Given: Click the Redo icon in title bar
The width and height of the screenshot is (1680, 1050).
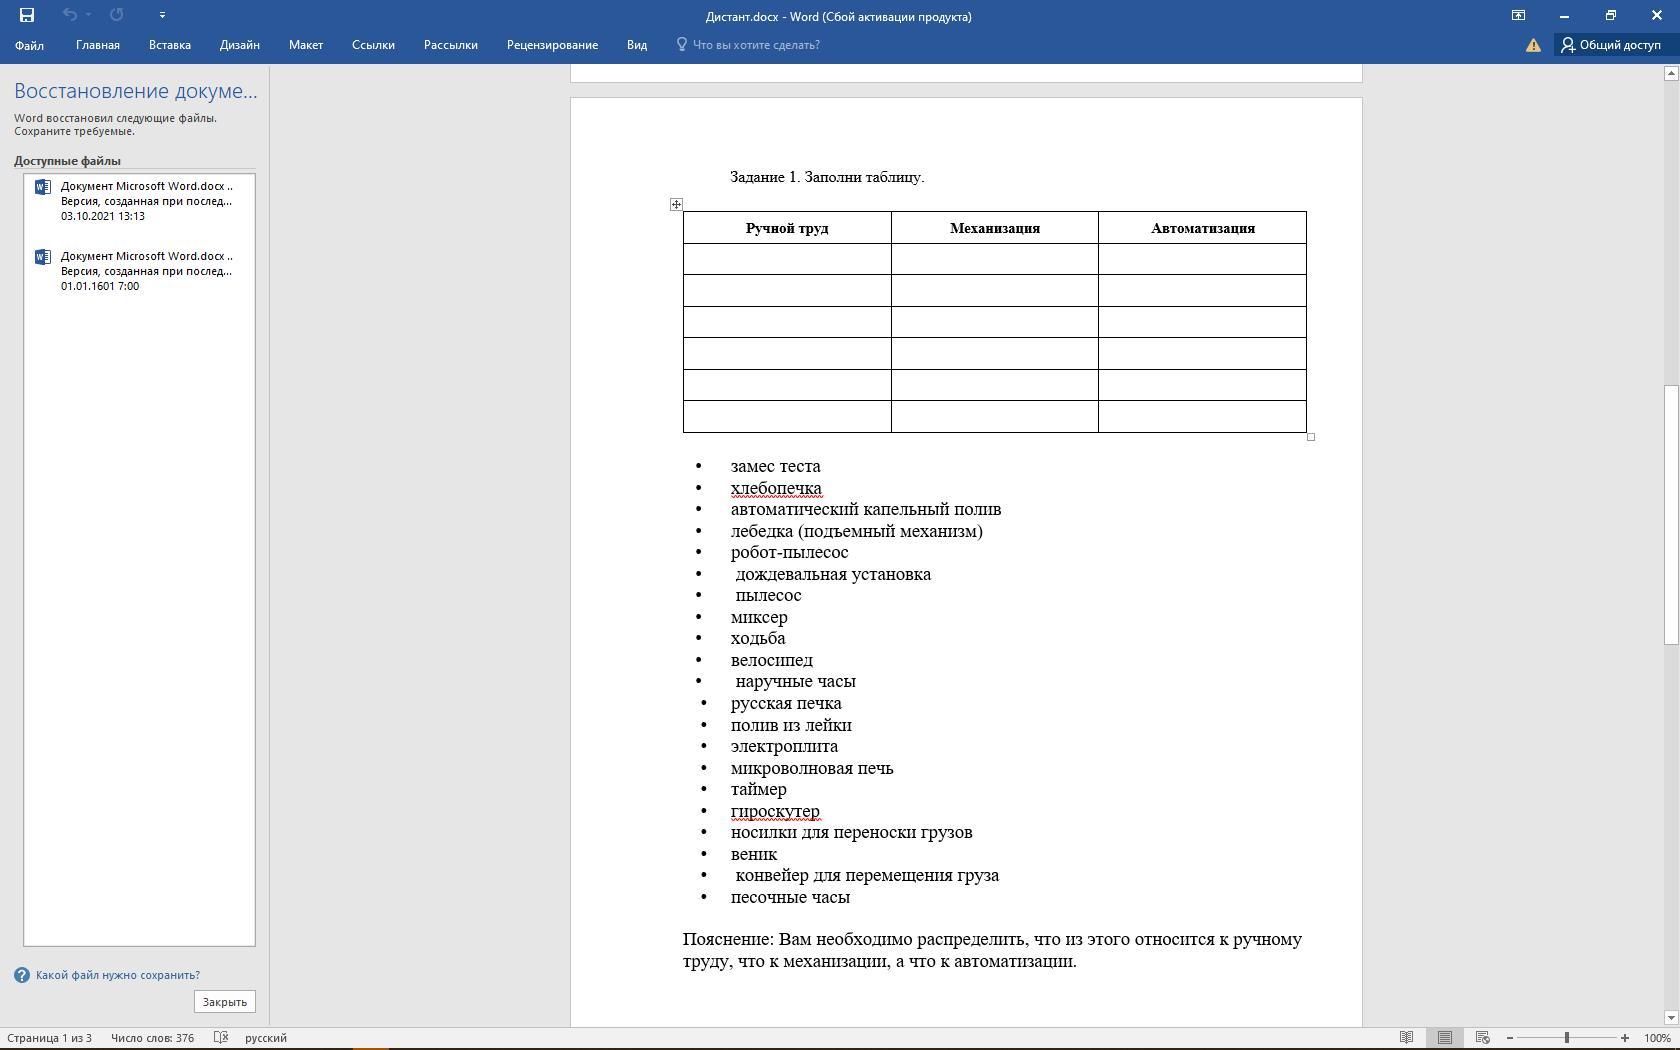Looking at the screenshot, I should point(116,15).
